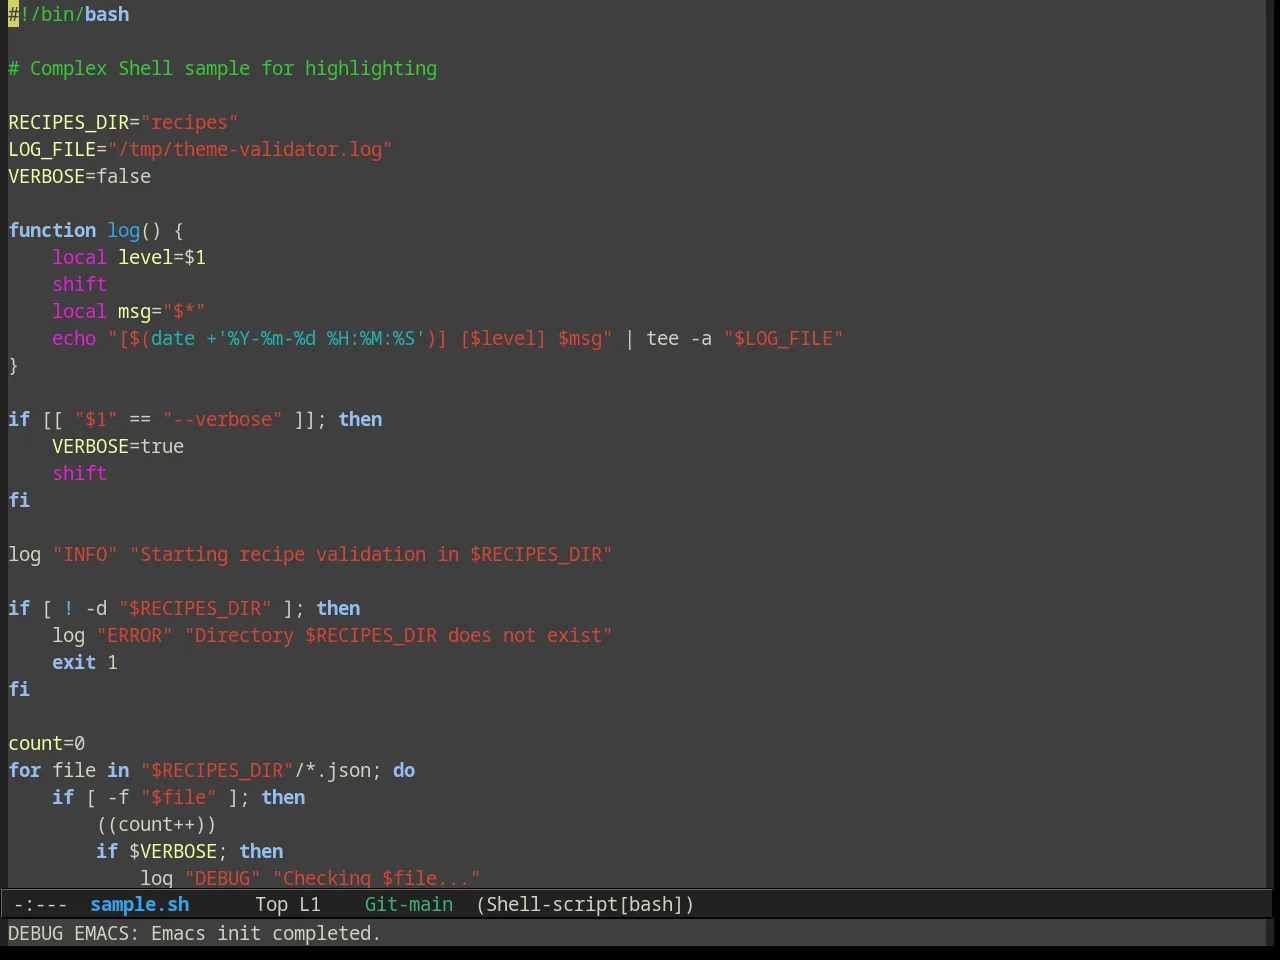Click the /*.json glob pattern
The height and width of the screenshot is (960, 1280).
pos(333,770)
